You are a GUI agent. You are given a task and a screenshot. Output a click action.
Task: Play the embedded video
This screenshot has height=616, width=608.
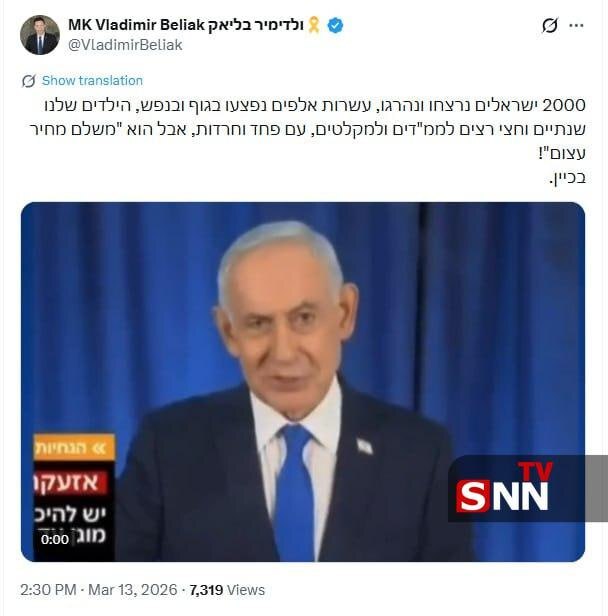[x=303, y=381]
